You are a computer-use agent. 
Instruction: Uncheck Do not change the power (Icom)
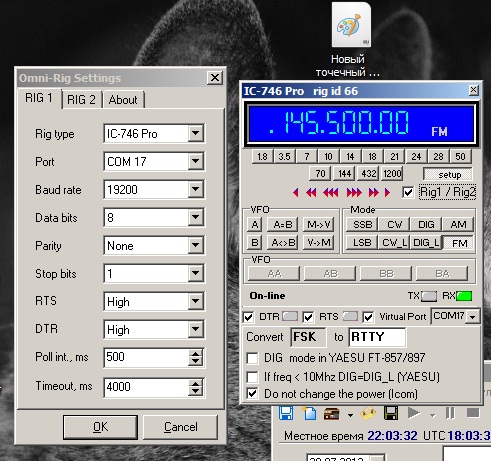click(x=252, y=394)
